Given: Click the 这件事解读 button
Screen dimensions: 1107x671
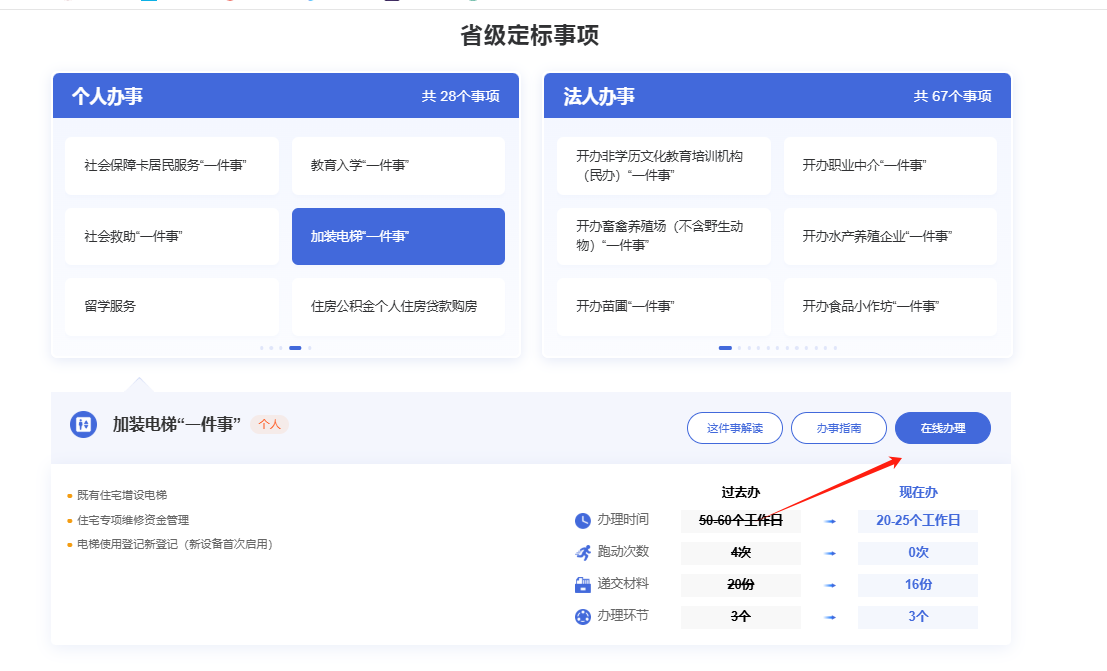Looking at the screenshot, I should [734, 428].
